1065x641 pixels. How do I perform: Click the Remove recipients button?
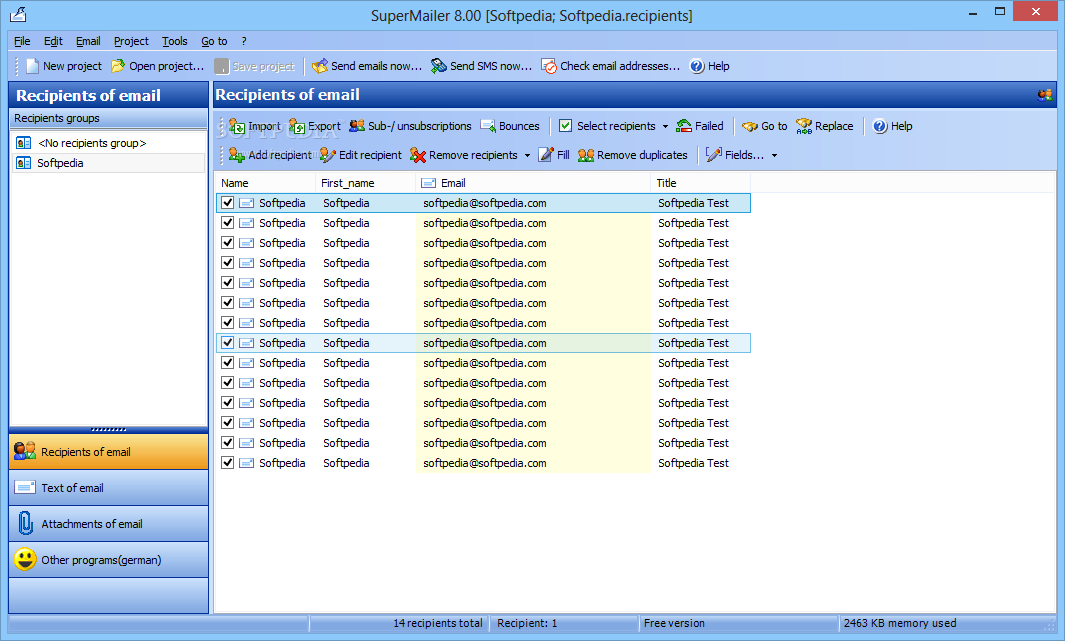tap(464, 155)
